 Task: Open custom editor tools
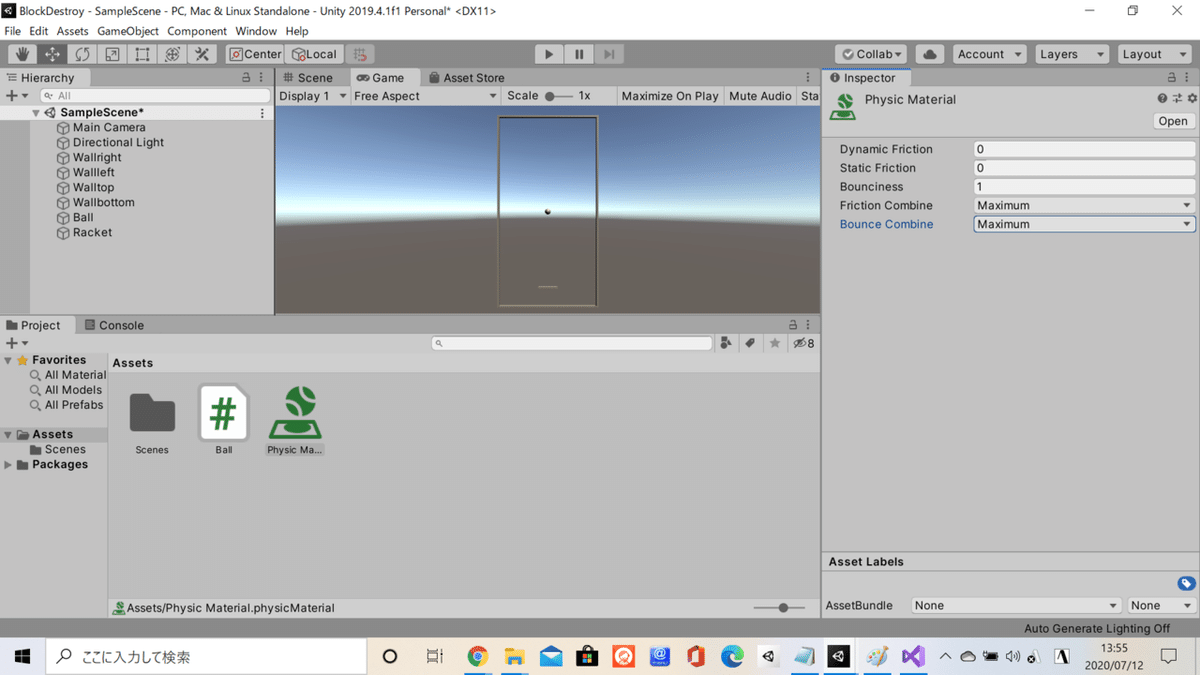click(x=202, y=54)
